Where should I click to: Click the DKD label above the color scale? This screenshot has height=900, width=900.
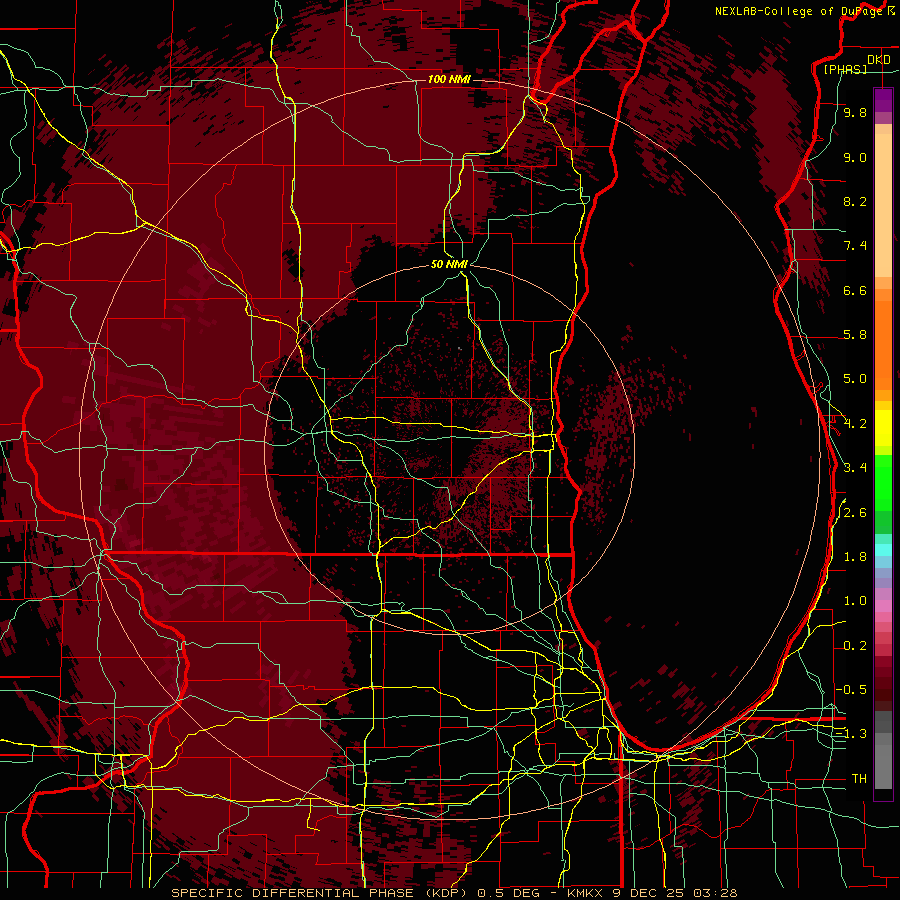[879, 60]
